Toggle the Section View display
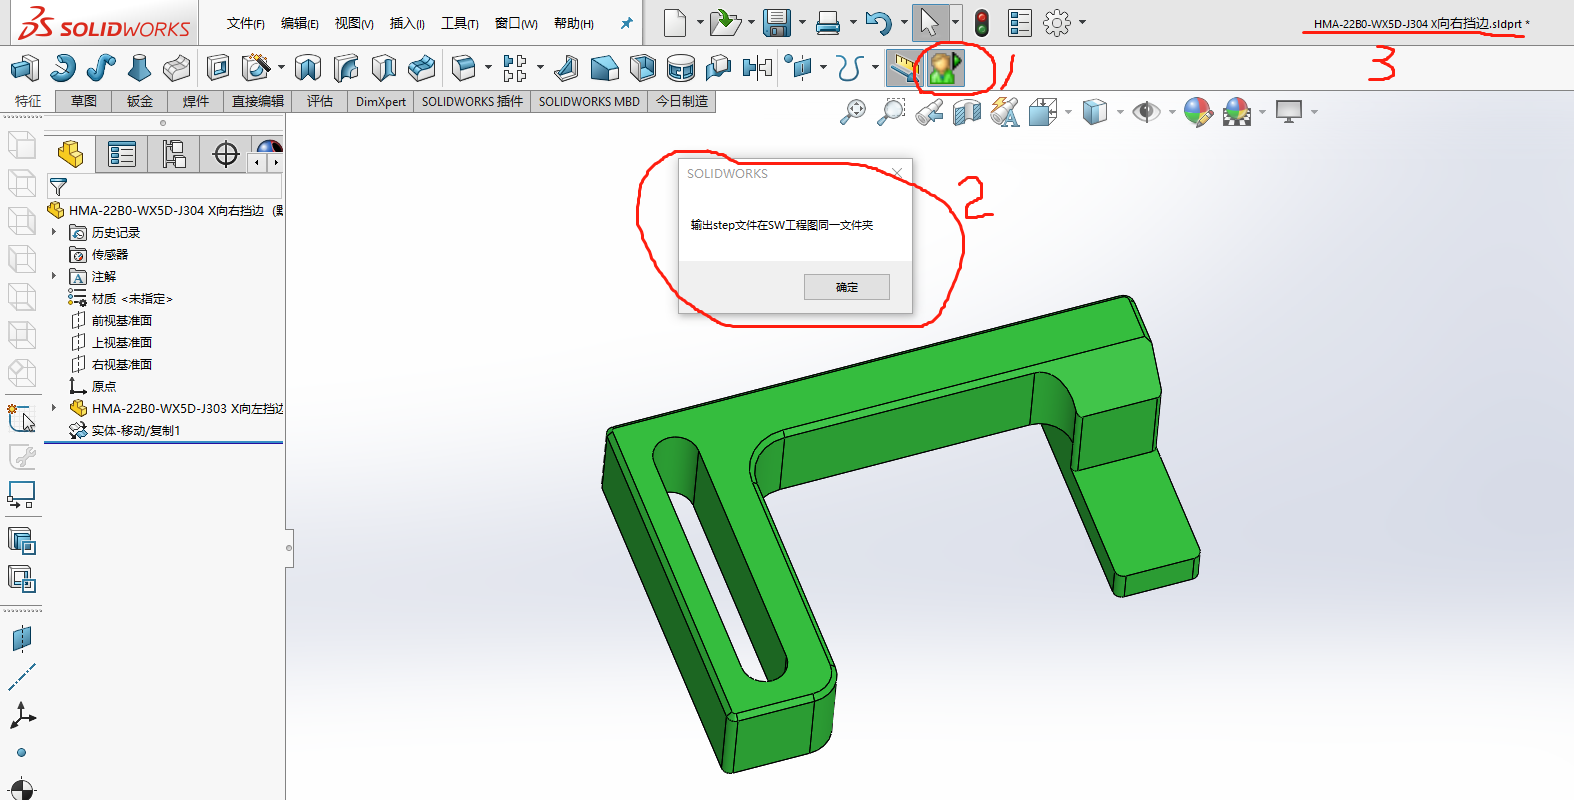Screen dimensions: 1574x800 tap(967, 112)
